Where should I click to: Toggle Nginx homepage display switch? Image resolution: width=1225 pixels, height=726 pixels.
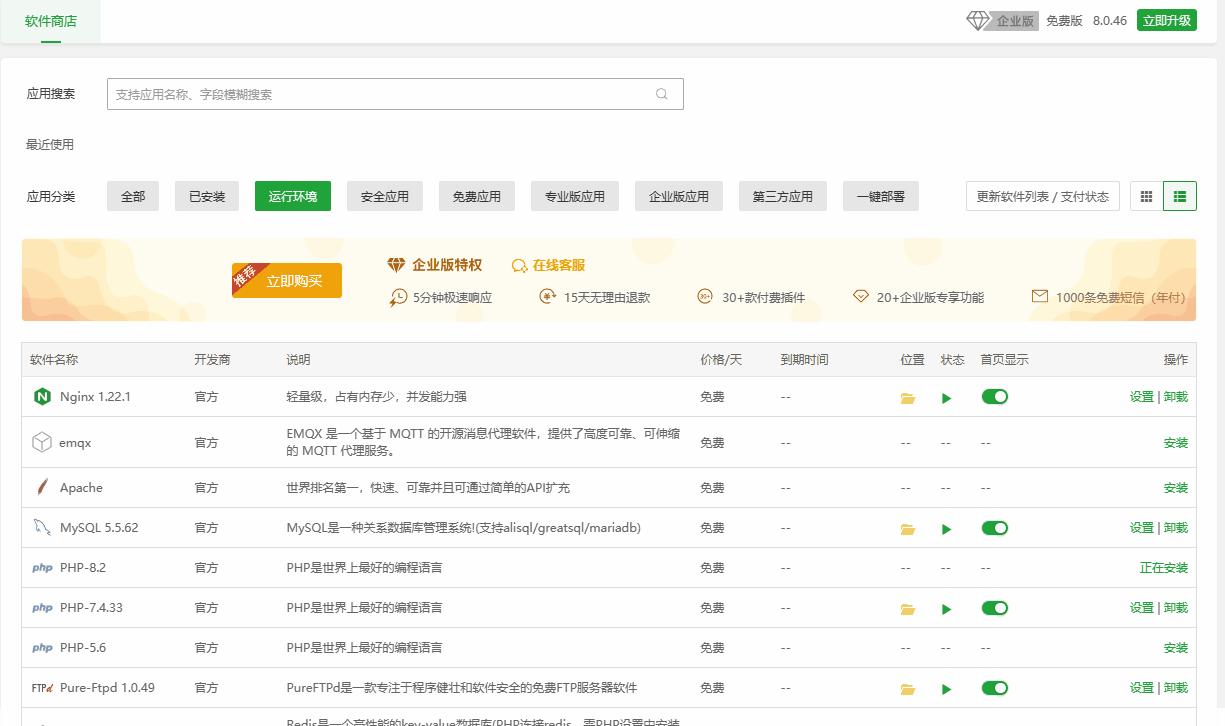pos(995,397)
